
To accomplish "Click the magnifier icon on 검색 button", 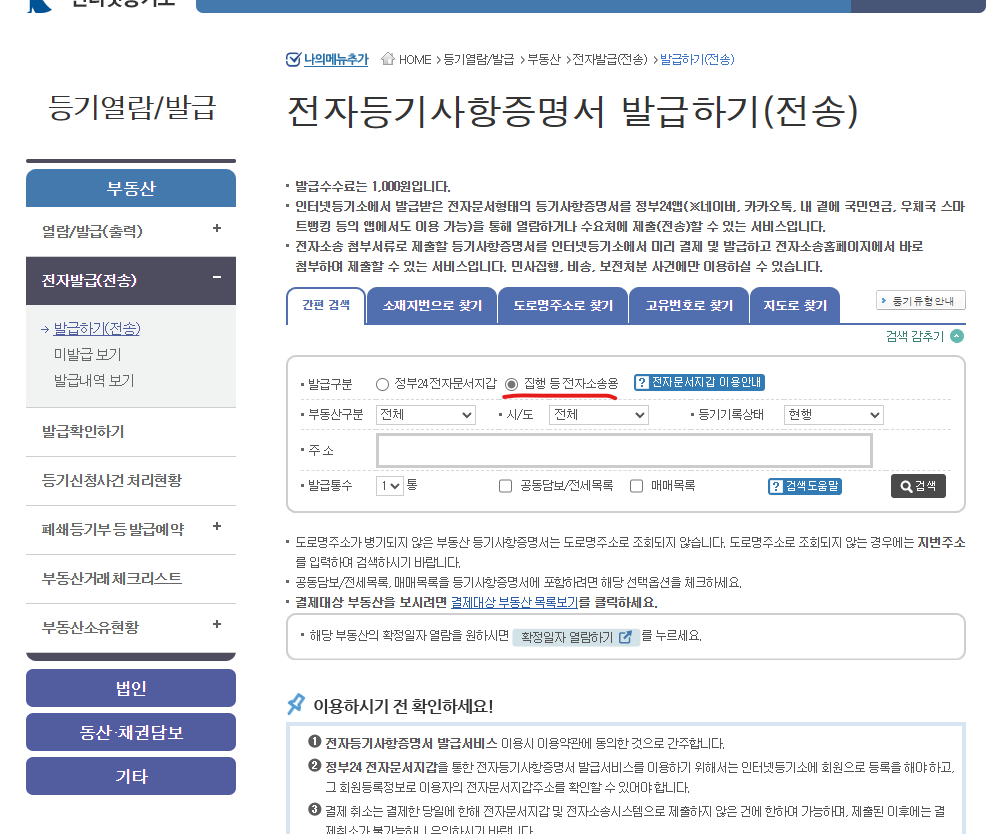I will click(x=905, y=486).
